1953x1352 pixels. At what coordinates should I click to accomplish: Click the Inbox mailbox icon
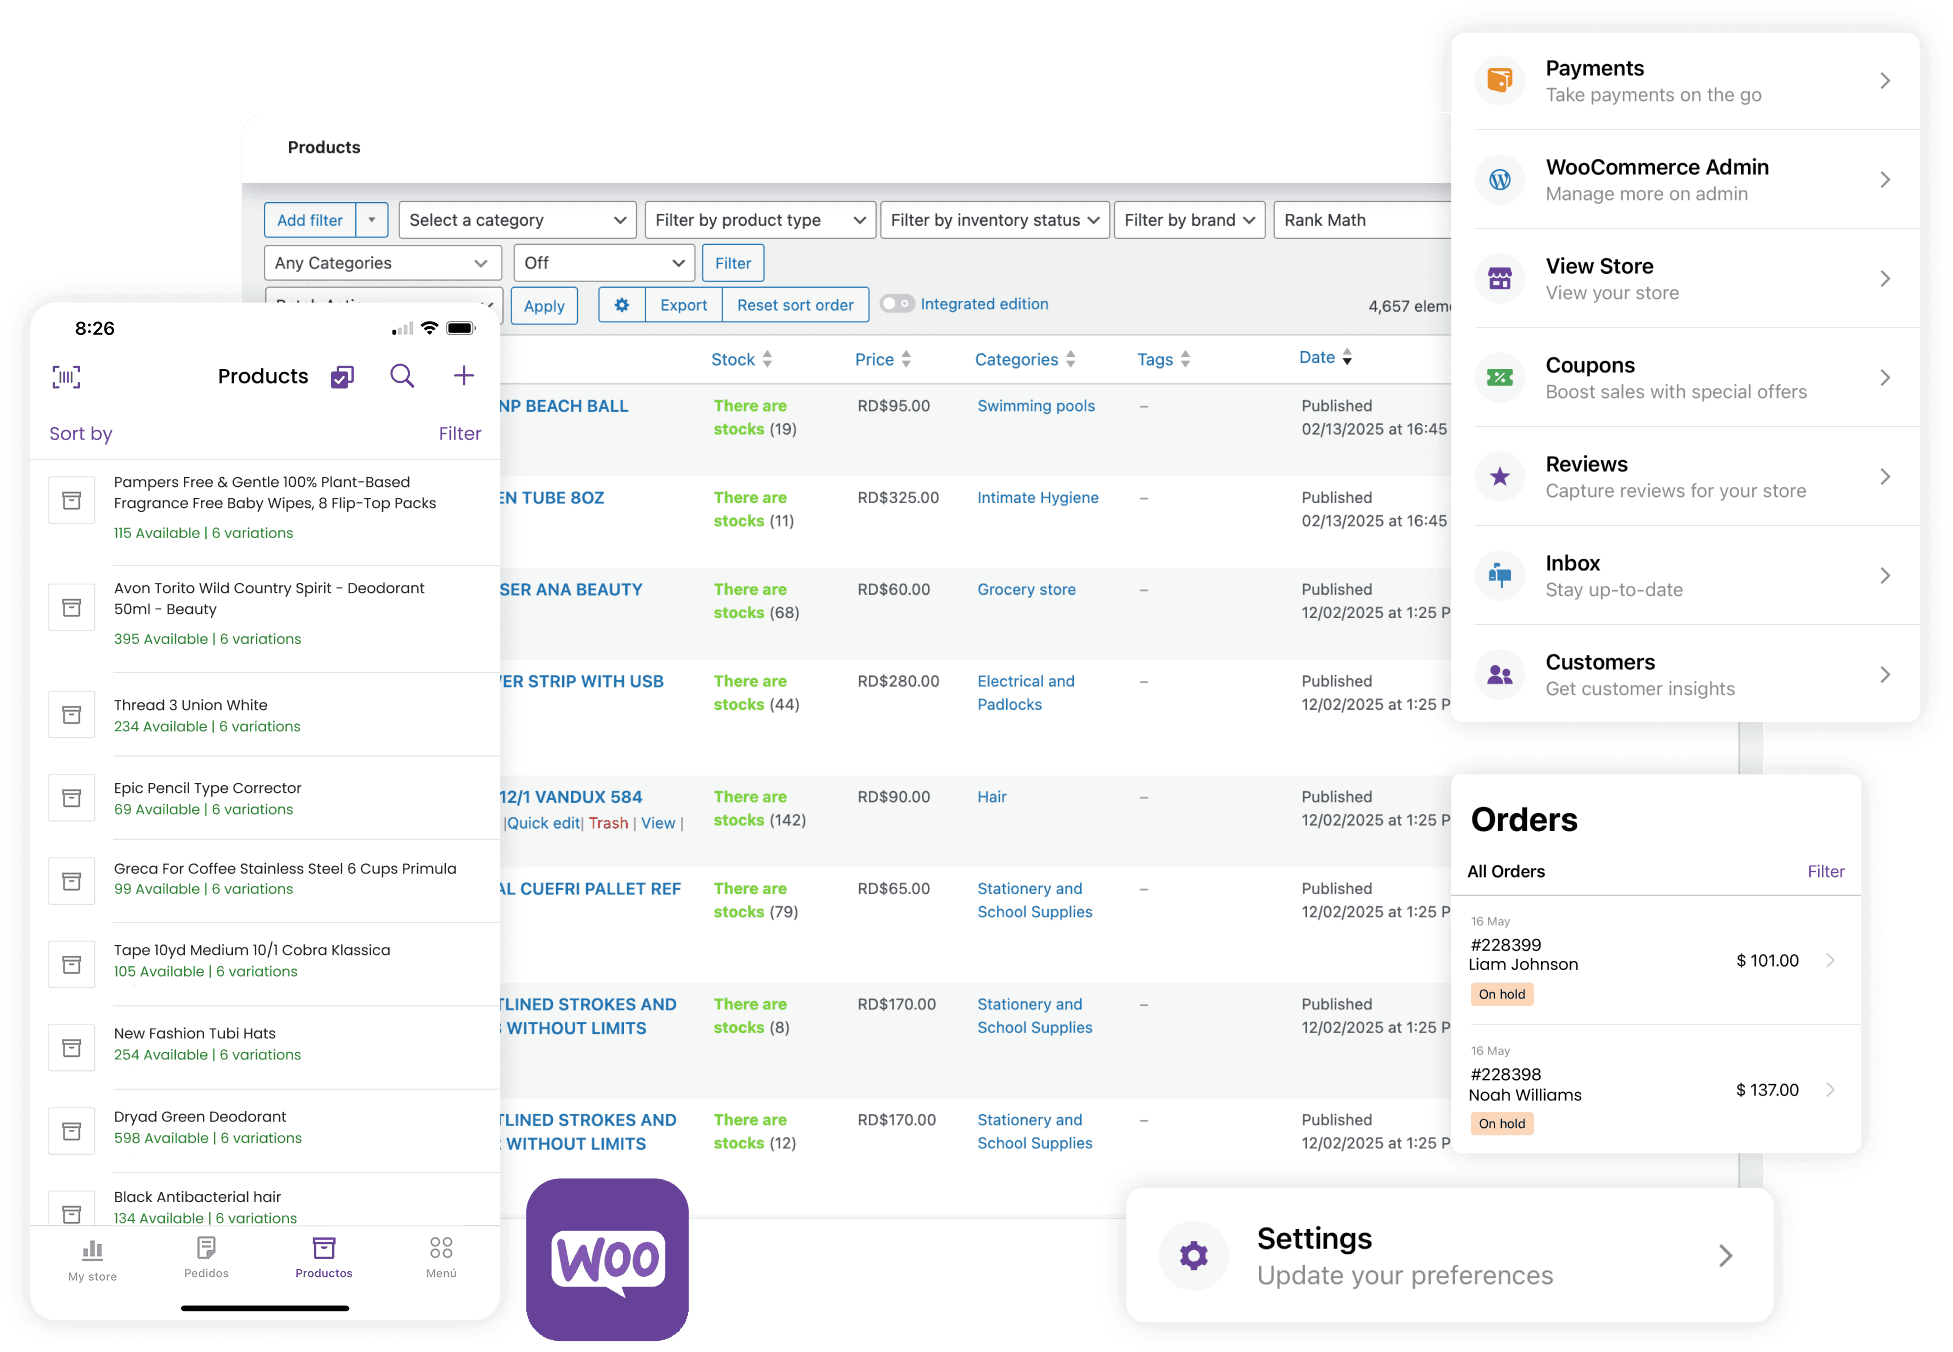point(1500,575)
